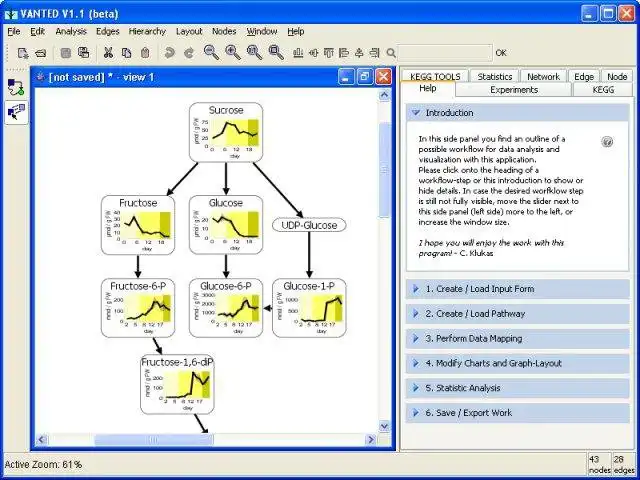Switch to the KEGG TOOLS tab
Image resolution: width=640 pixels, height=480 pixels.
pos(435,76)
